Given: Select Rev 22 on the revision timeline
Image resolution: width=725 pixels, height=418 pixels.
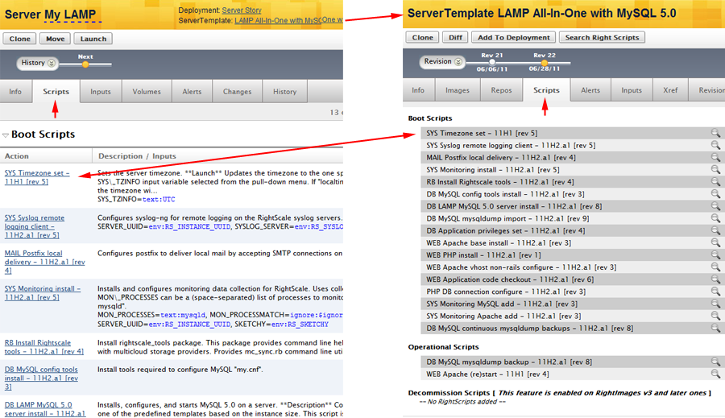Looking at the screenshot, I should point(544,62).
